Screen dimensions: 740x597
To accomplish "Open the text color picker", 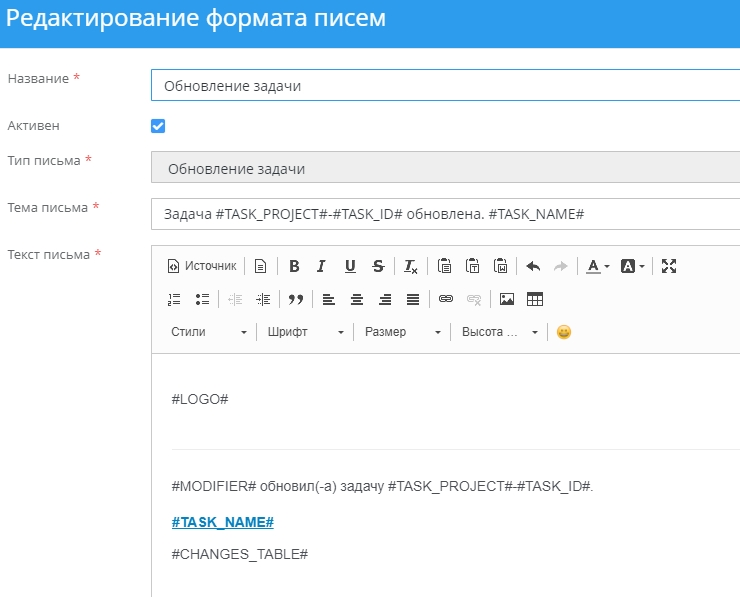I will click(x=598, y=266).
